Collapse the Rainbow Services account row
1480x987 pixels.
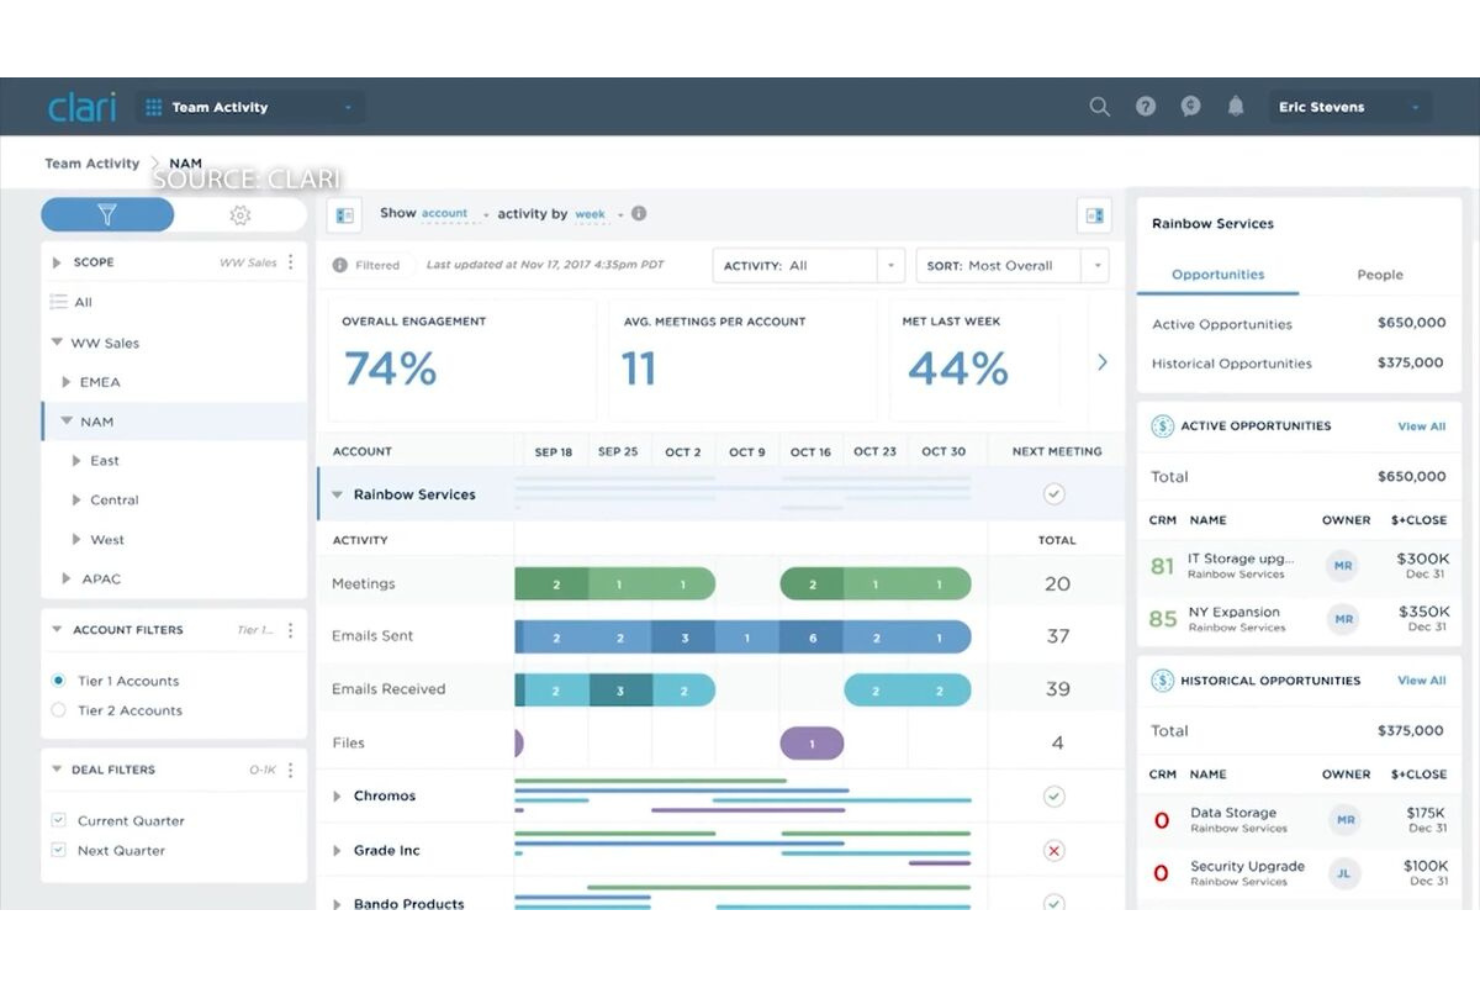click(x=337, y=494)
